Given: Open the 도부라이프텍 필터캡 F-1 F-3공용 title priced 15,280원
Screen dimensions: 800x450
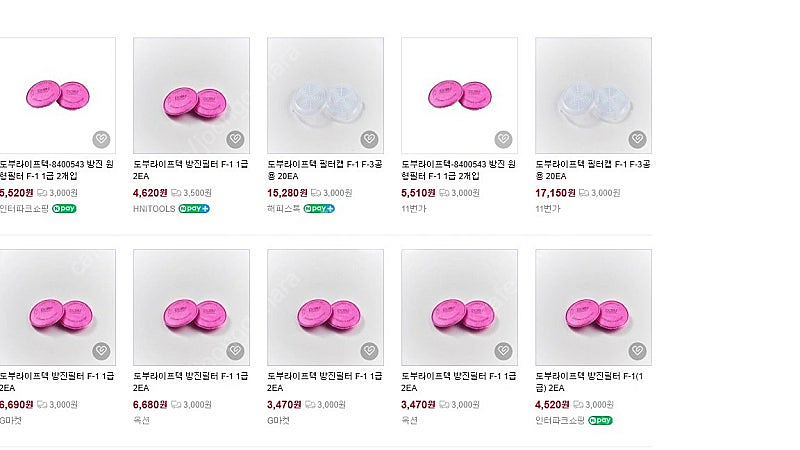Looking at the screenshot, I should pyautogui.click(x=324, y=170).
